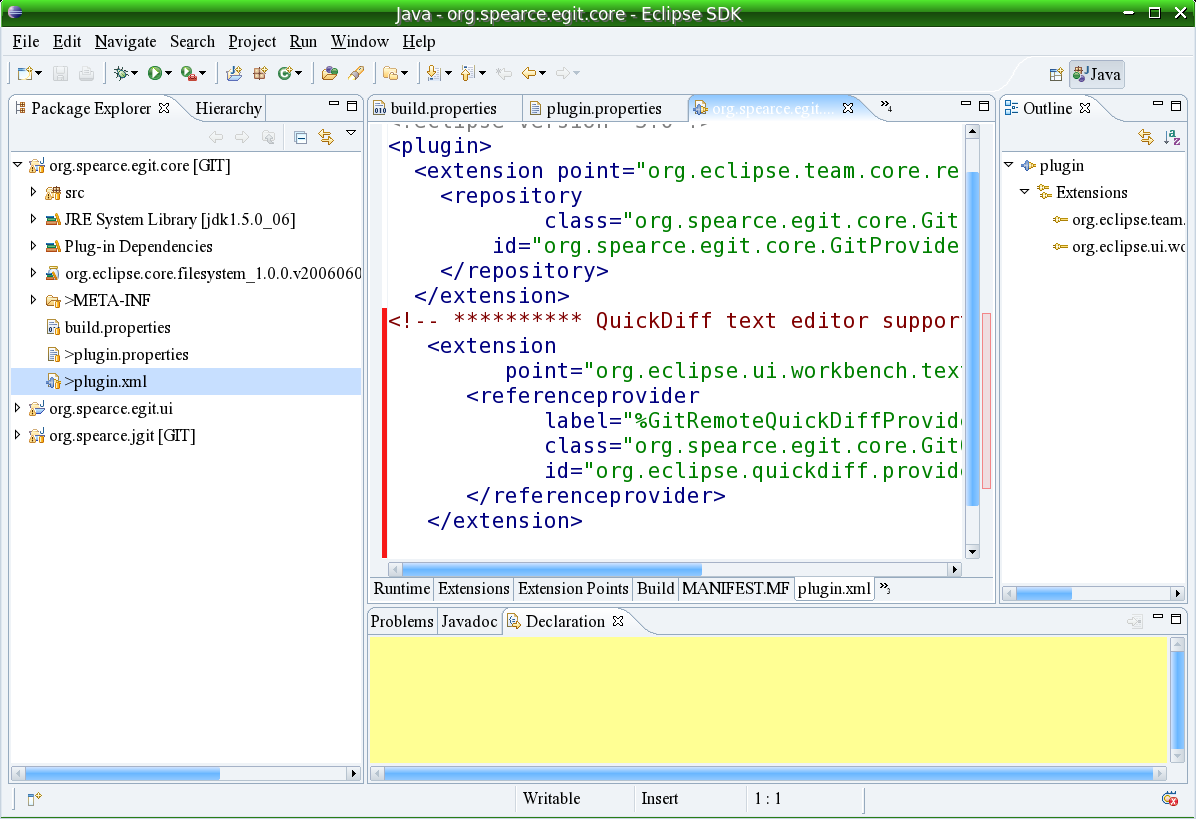Open the New wizard dropdown arrow
This screenshot has width=1196, height=819.
[x=38, y=74]
